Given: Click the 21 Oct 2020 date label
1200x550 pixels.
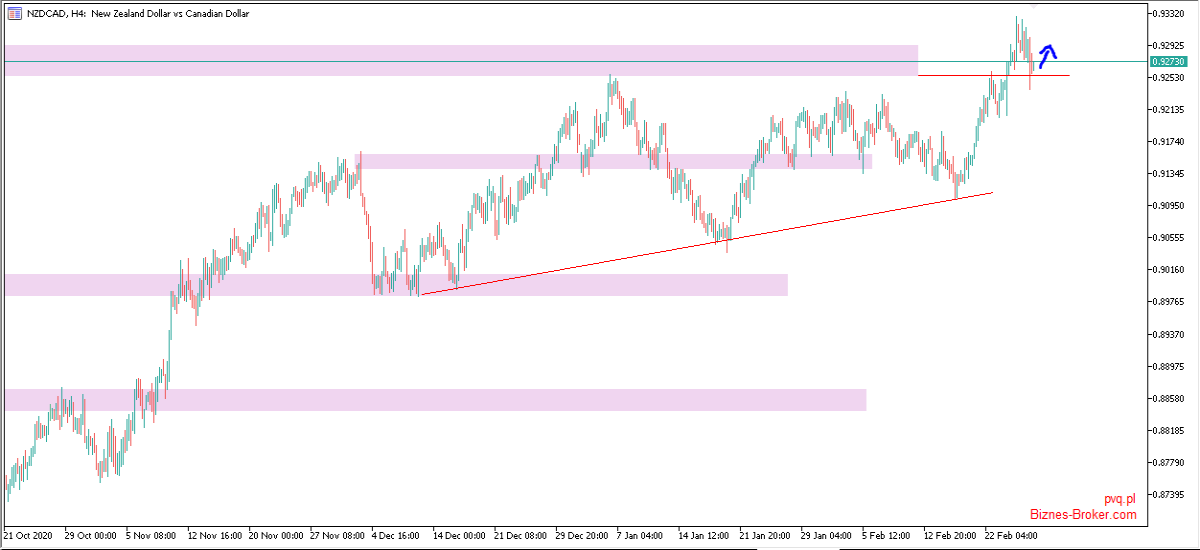Looking at the screenshot, I should [x=29, y=535].
